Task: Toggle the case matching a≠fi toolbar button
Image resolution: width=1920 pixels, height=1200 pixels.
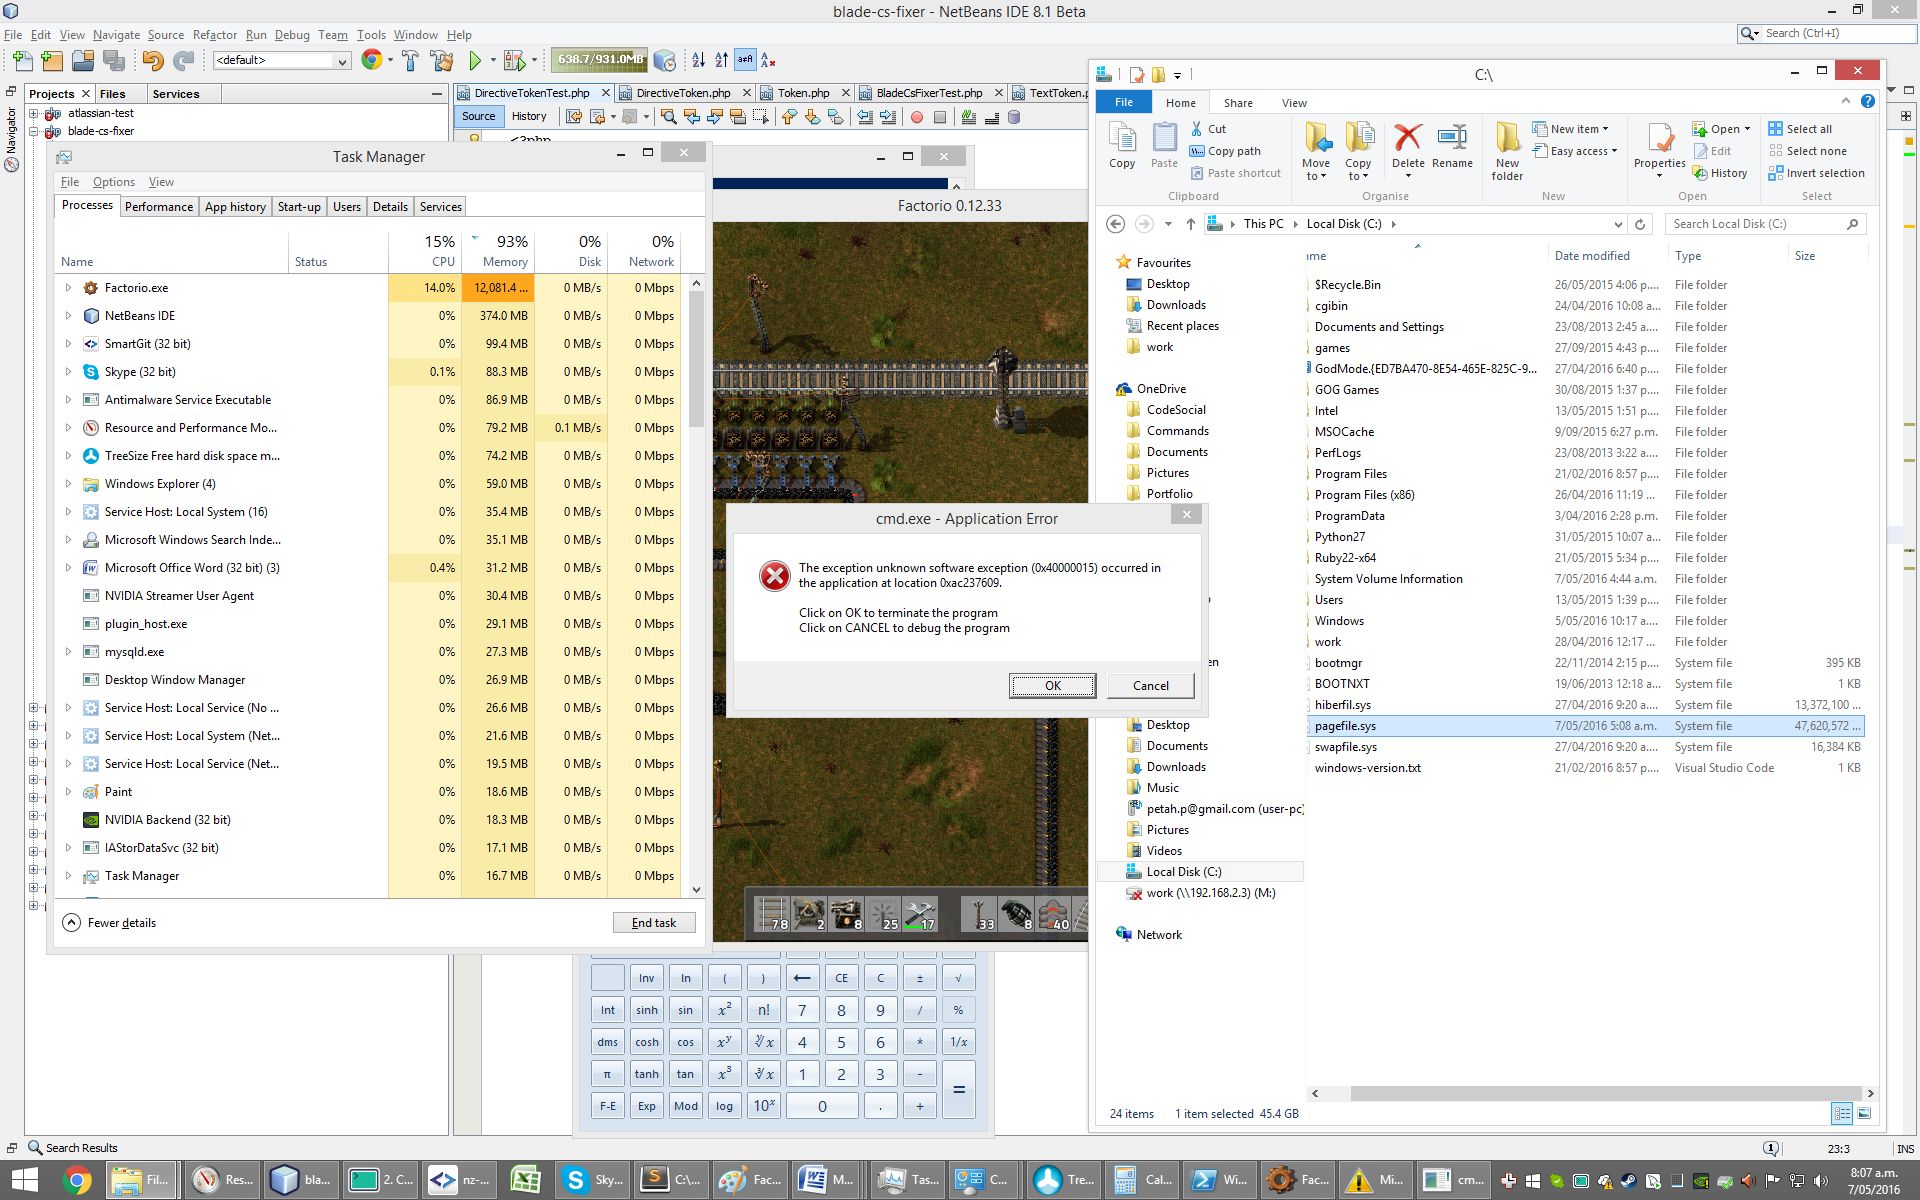Action: point(745,61)
